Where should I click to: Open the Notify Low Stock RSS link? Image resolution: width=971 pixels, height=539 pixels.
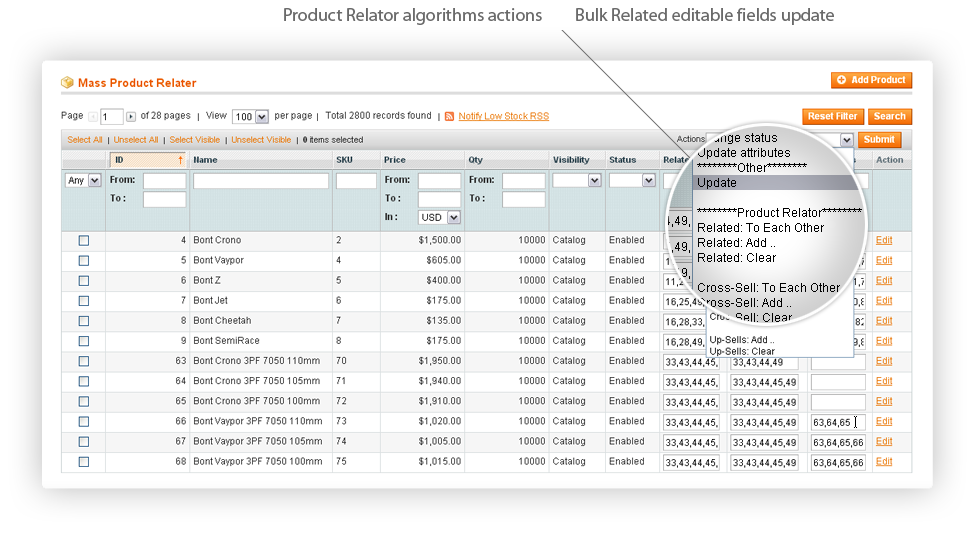(x=503, y=116)
